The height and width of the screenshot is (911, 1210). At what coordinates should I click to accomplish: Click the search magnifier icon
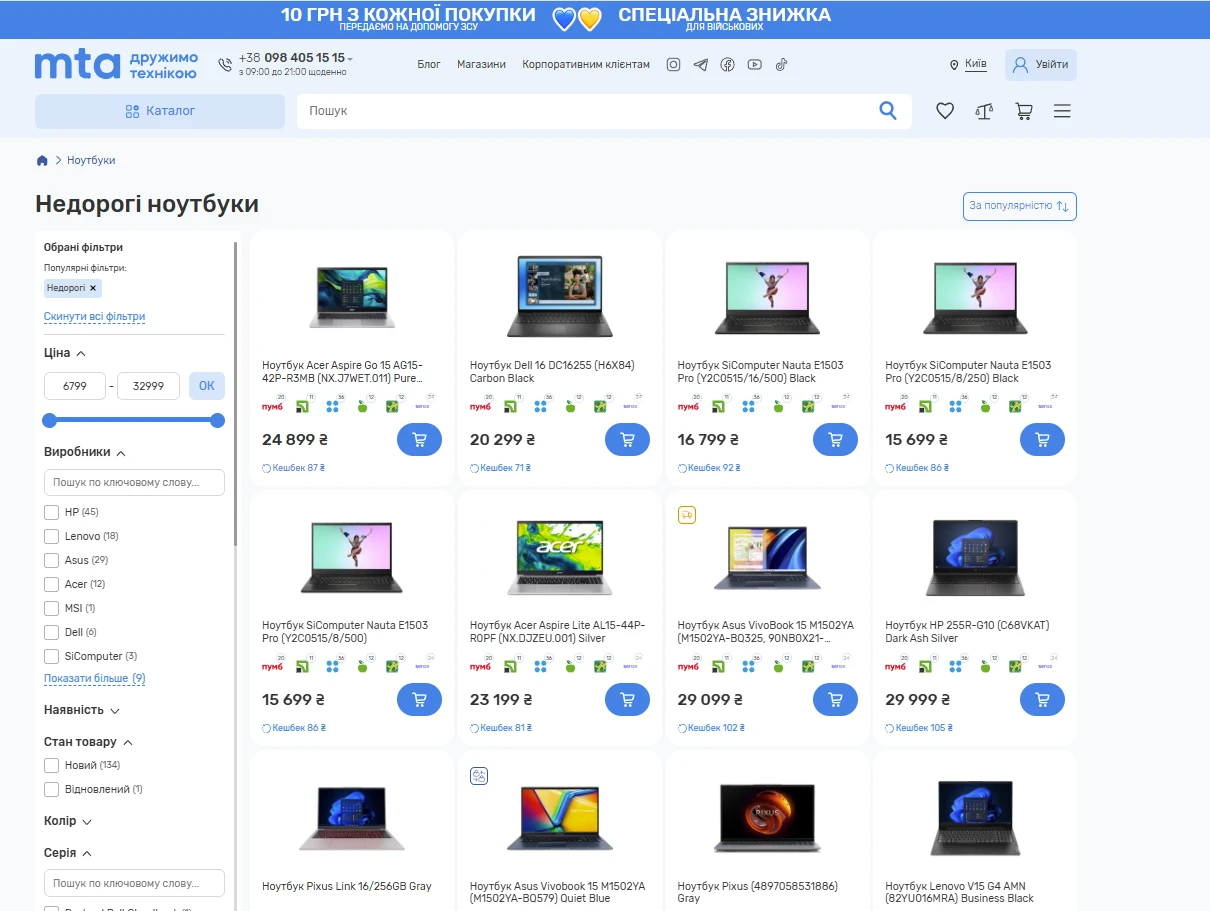pyautogui.click(x=888, y=111)
